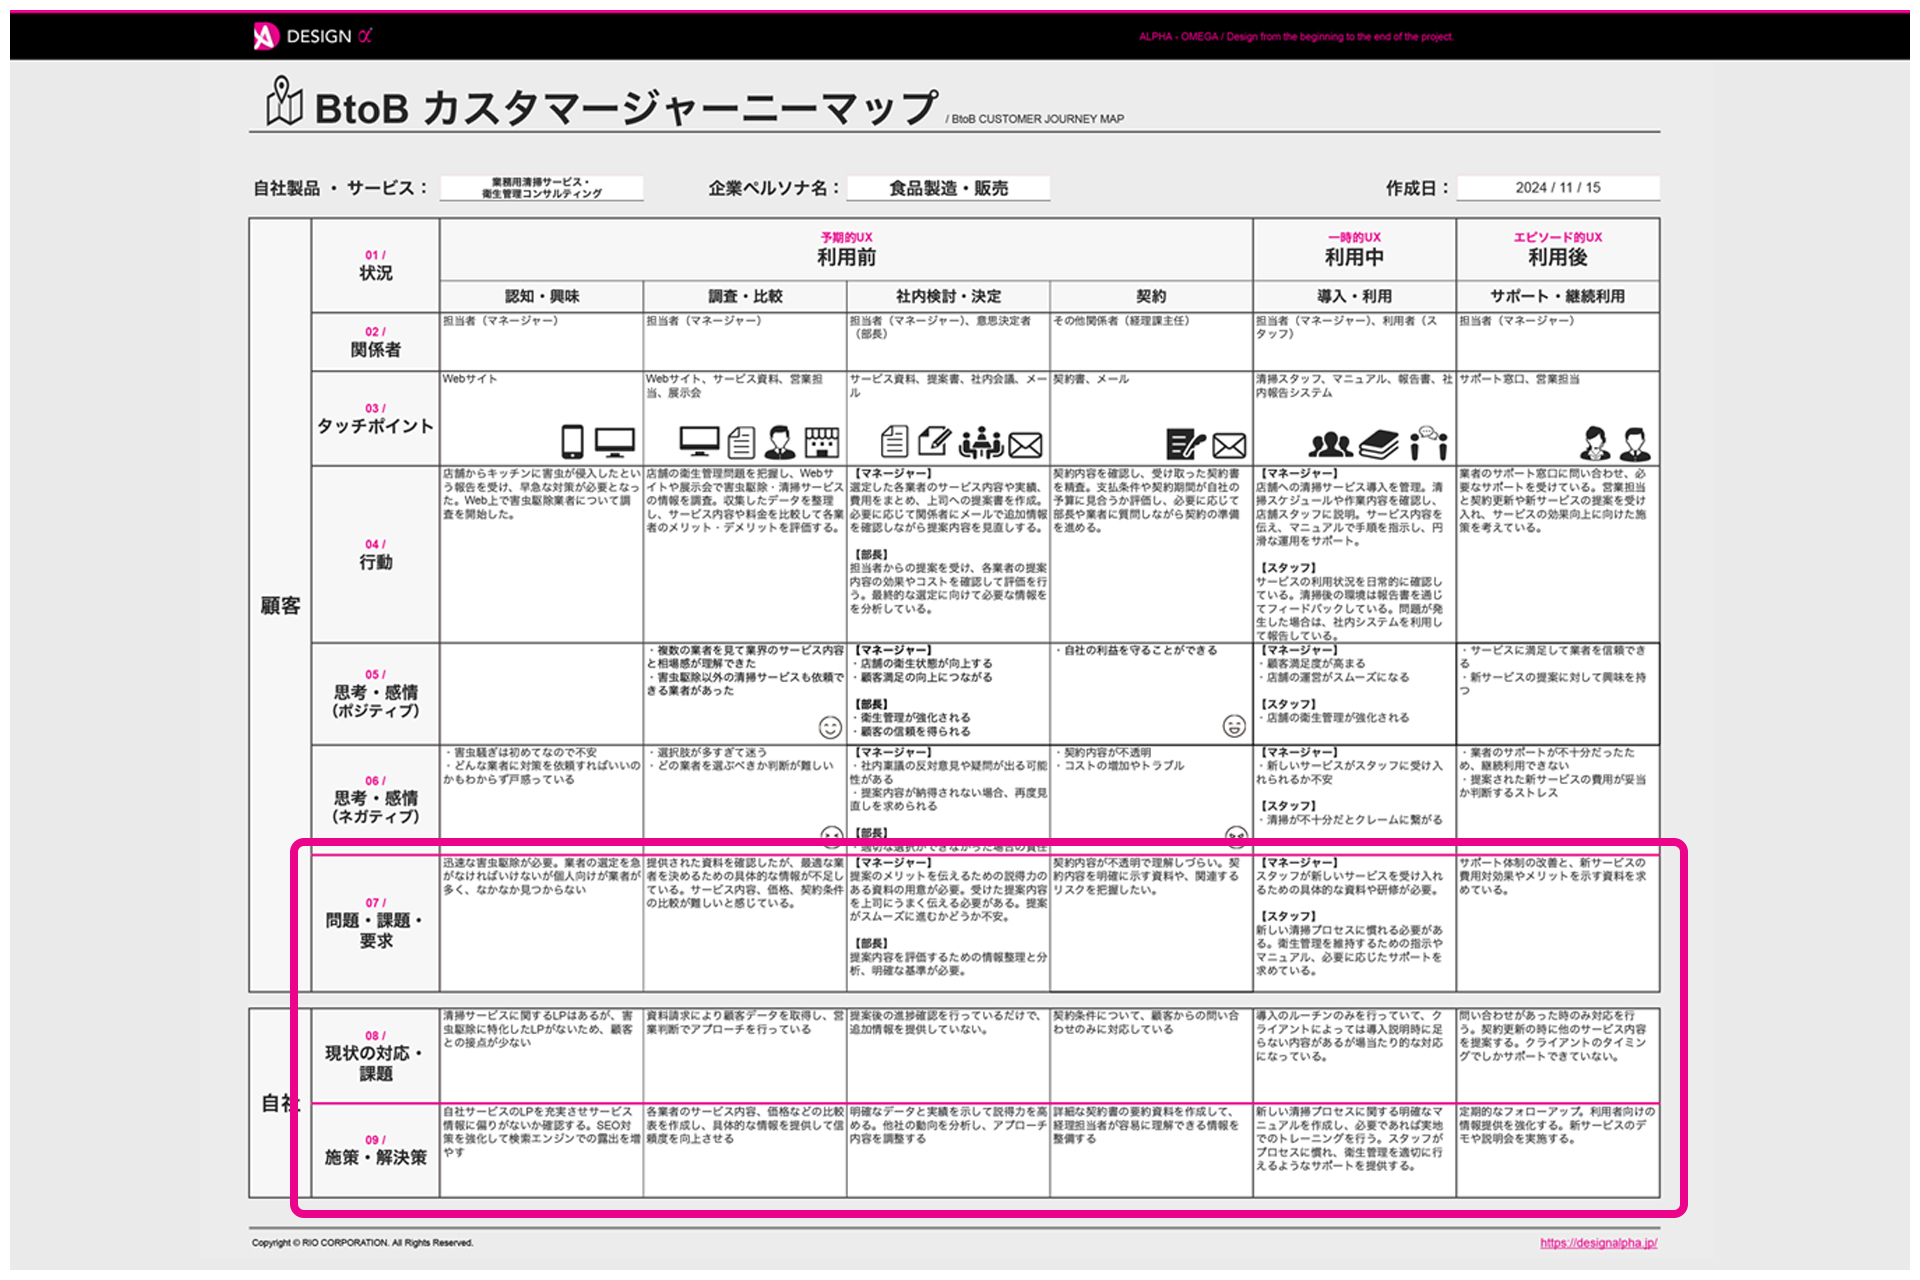Select the two people talking icon in 導入・利用

click(1429, 442)
